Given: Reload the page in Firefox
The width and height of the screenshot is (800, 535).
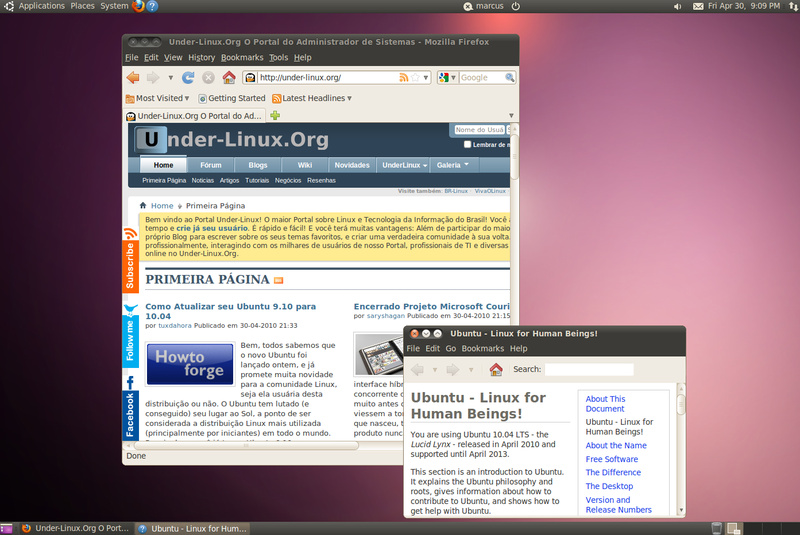Looking at the screenshot, I should tap(188, 78).
